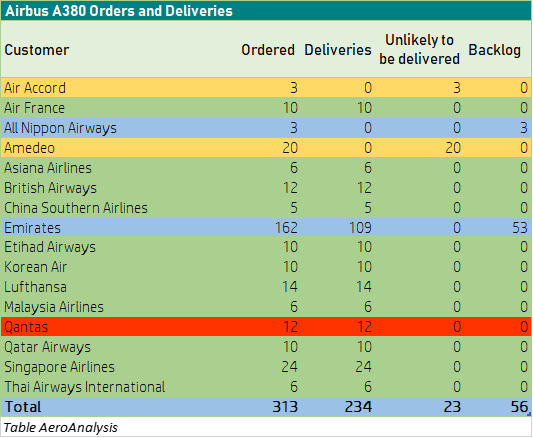
Task: Click the 'China Southern Airlines' customer cell
Action: 76,208
